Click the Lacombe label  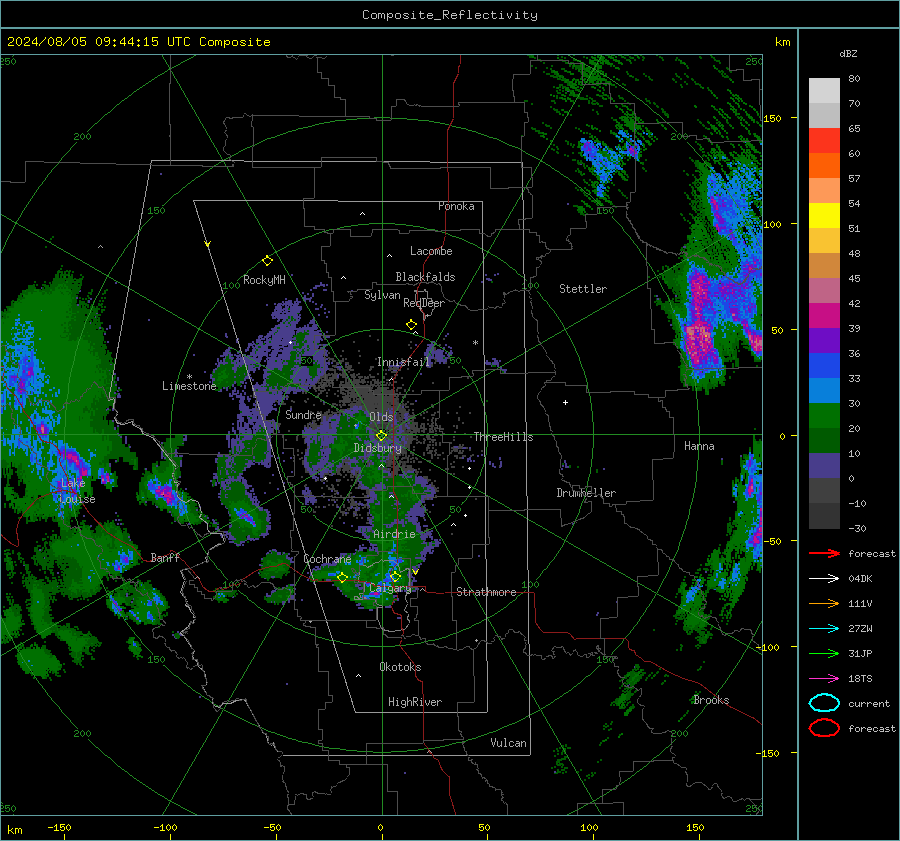click(x=431, y=251)
